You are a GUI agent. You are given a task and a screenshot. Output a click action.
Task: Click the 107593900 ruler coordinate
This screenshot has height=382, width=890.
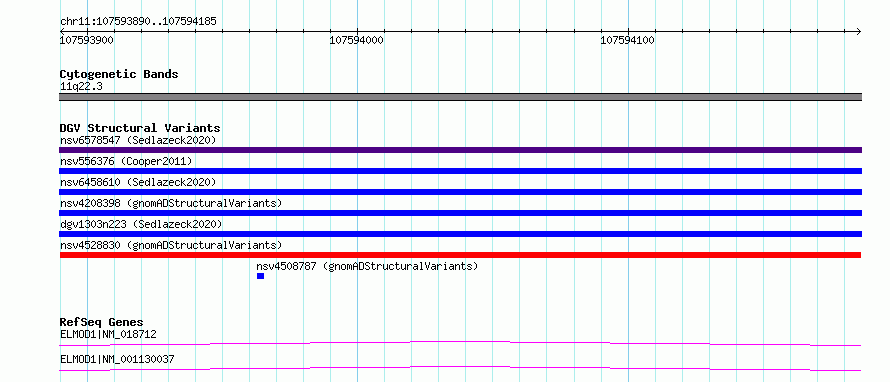click(87, 40)
